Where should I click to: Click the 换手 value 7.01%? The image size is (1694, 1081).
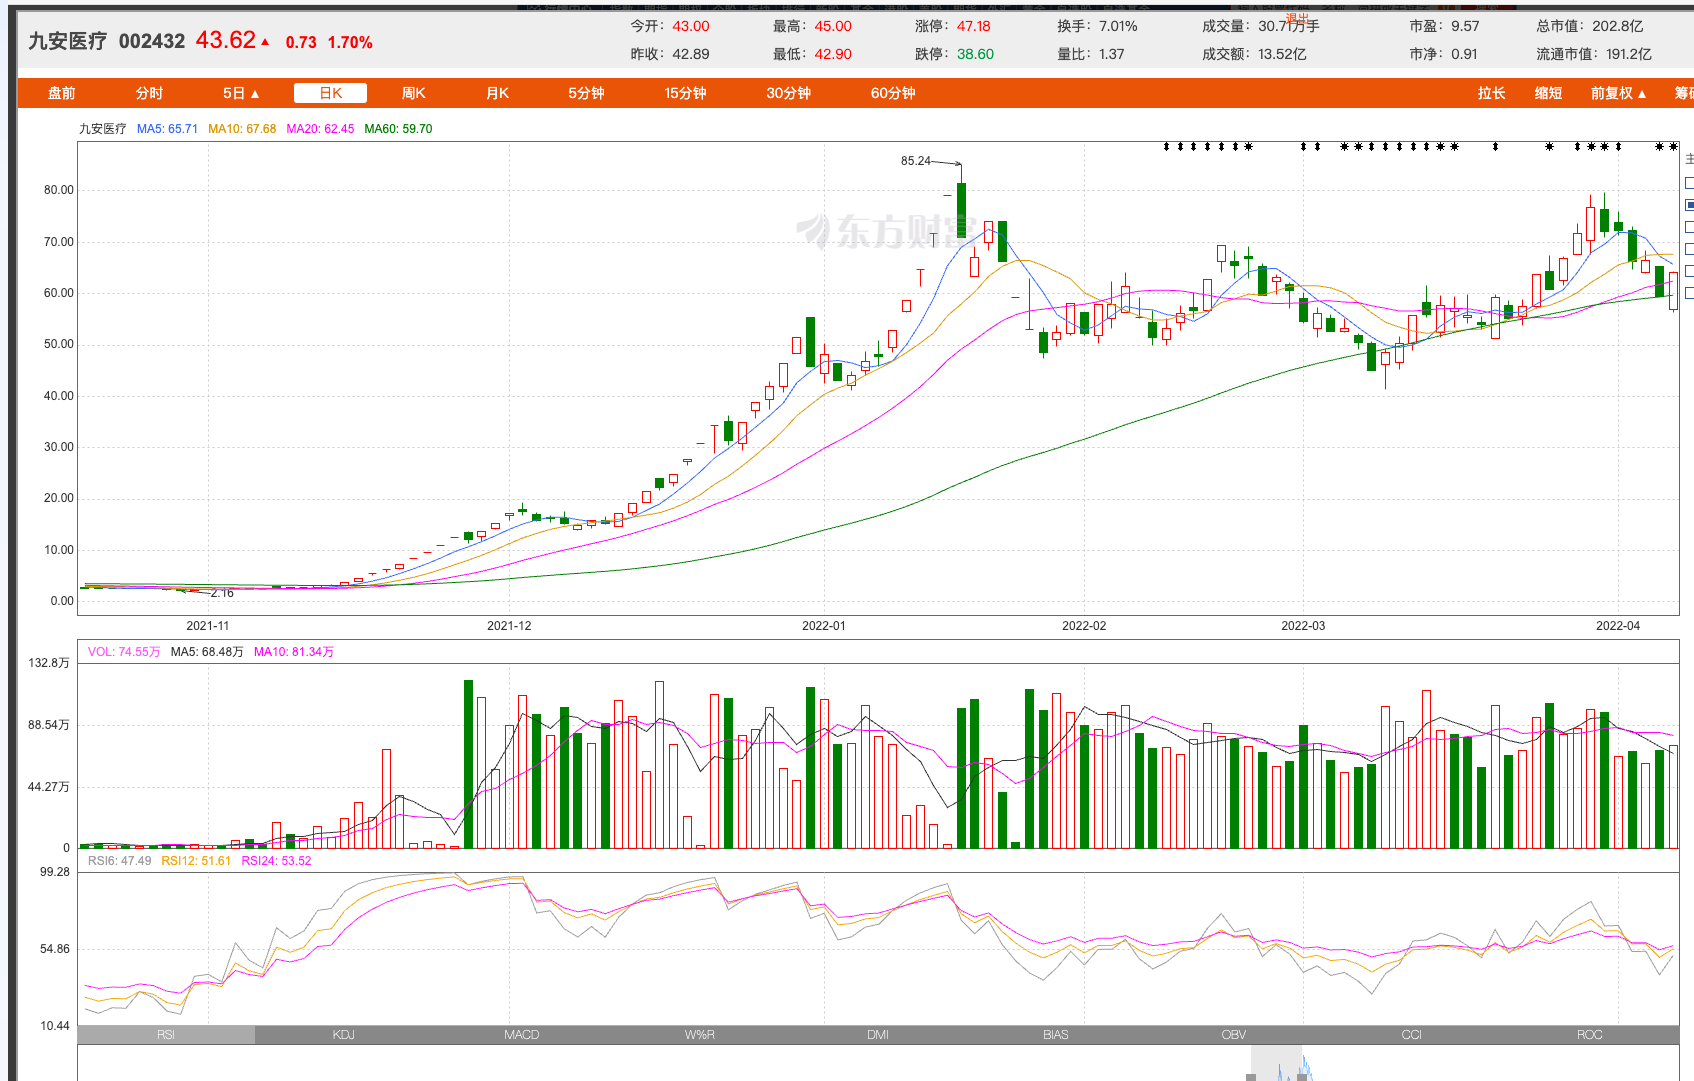1118,26
